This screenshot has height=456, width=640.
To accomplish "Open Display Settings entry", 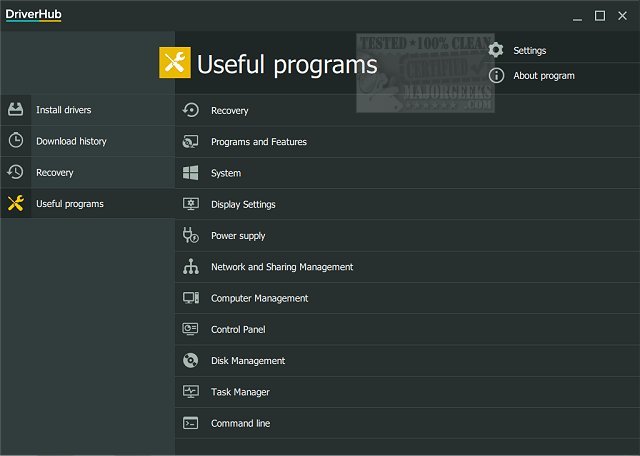I will [243, 204].
